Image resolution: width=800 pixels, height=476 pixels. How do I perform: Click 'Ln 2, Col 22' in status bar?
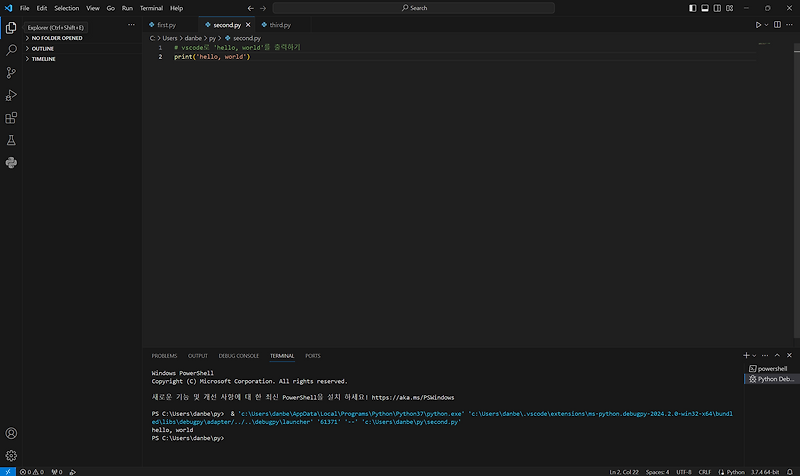623,472
